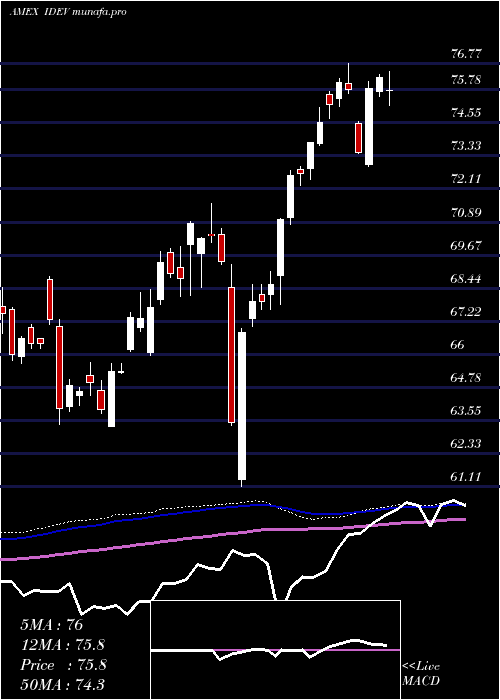Select the 76.77 price axis label
Image resolution: width=500 pixels, height=700 pixels.
[x=466, y=54]
